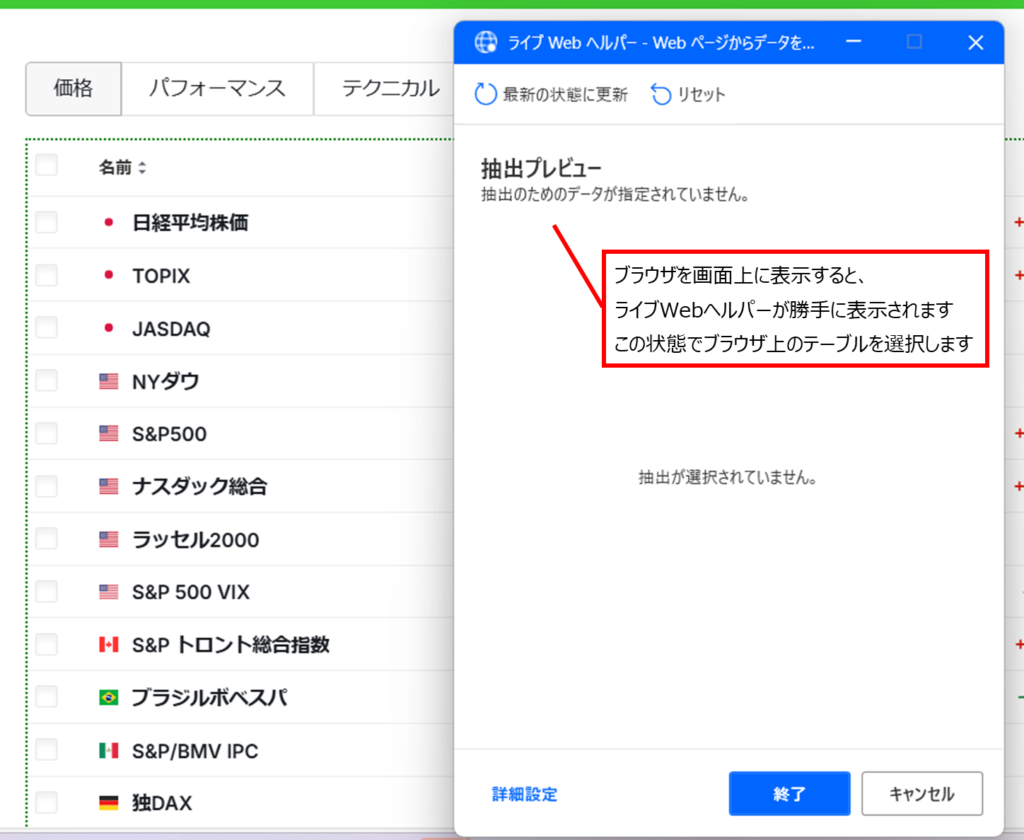1024x840 pixels.
Task: Check the box for TOPIX
Action: (x=46, y=275)
